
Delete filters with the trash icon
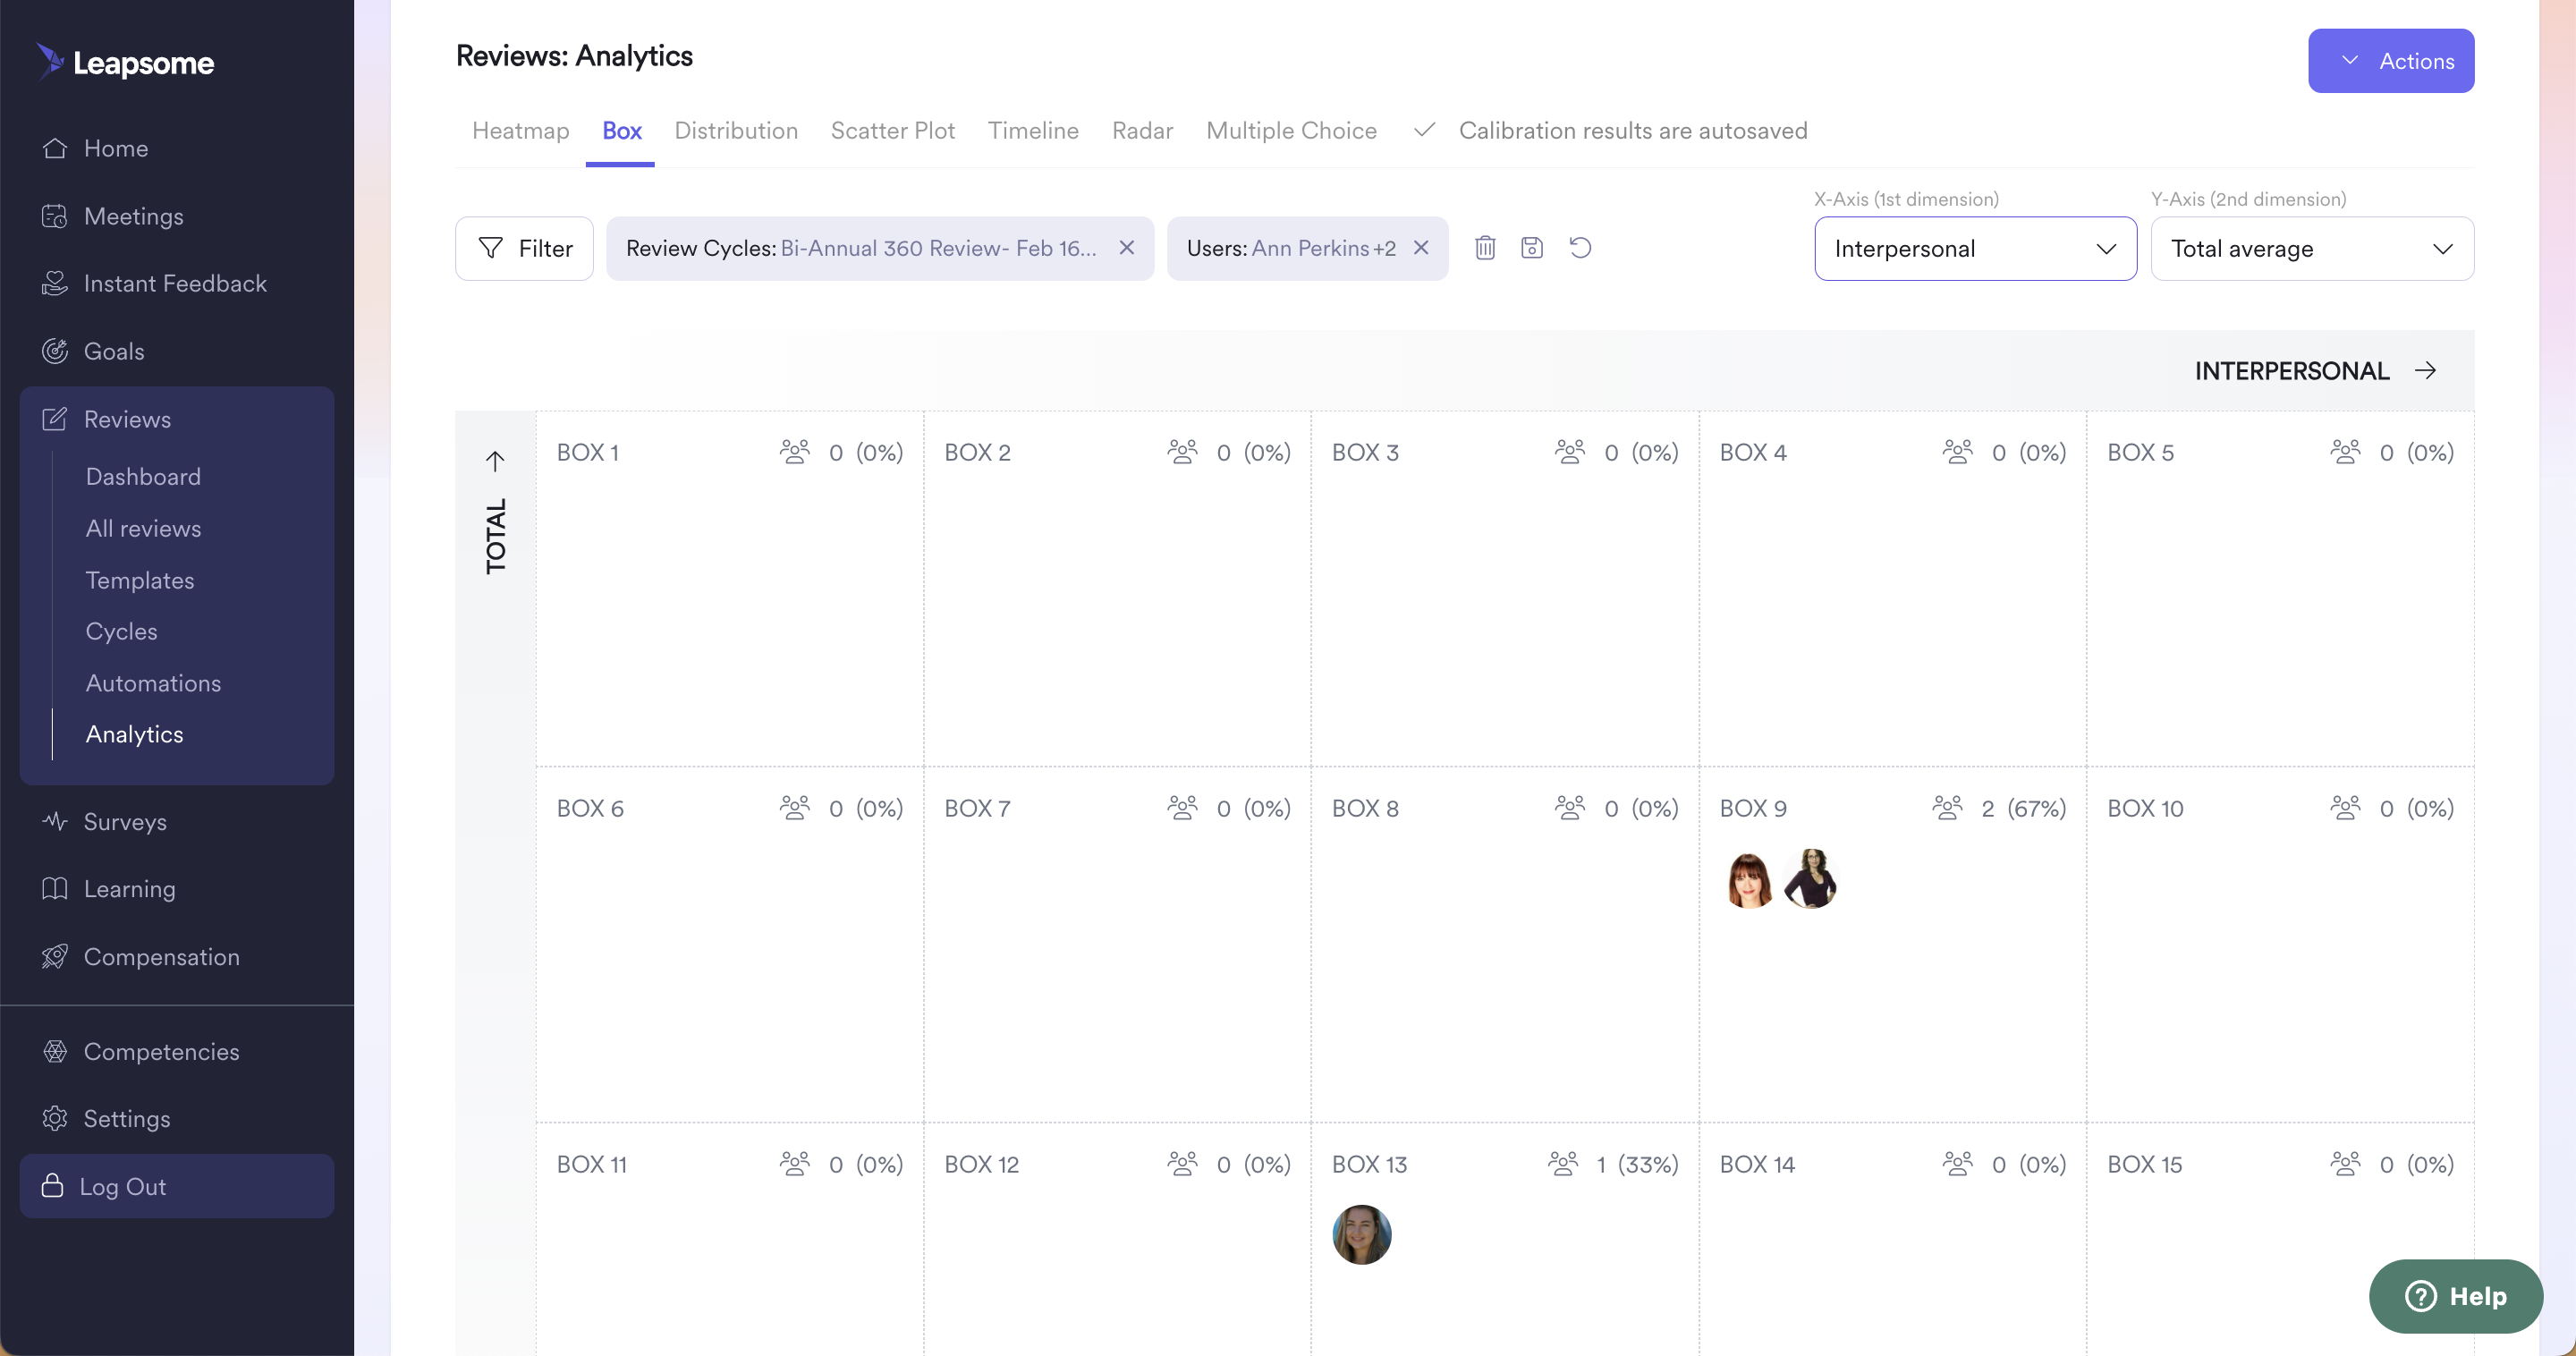(1485, 247)
